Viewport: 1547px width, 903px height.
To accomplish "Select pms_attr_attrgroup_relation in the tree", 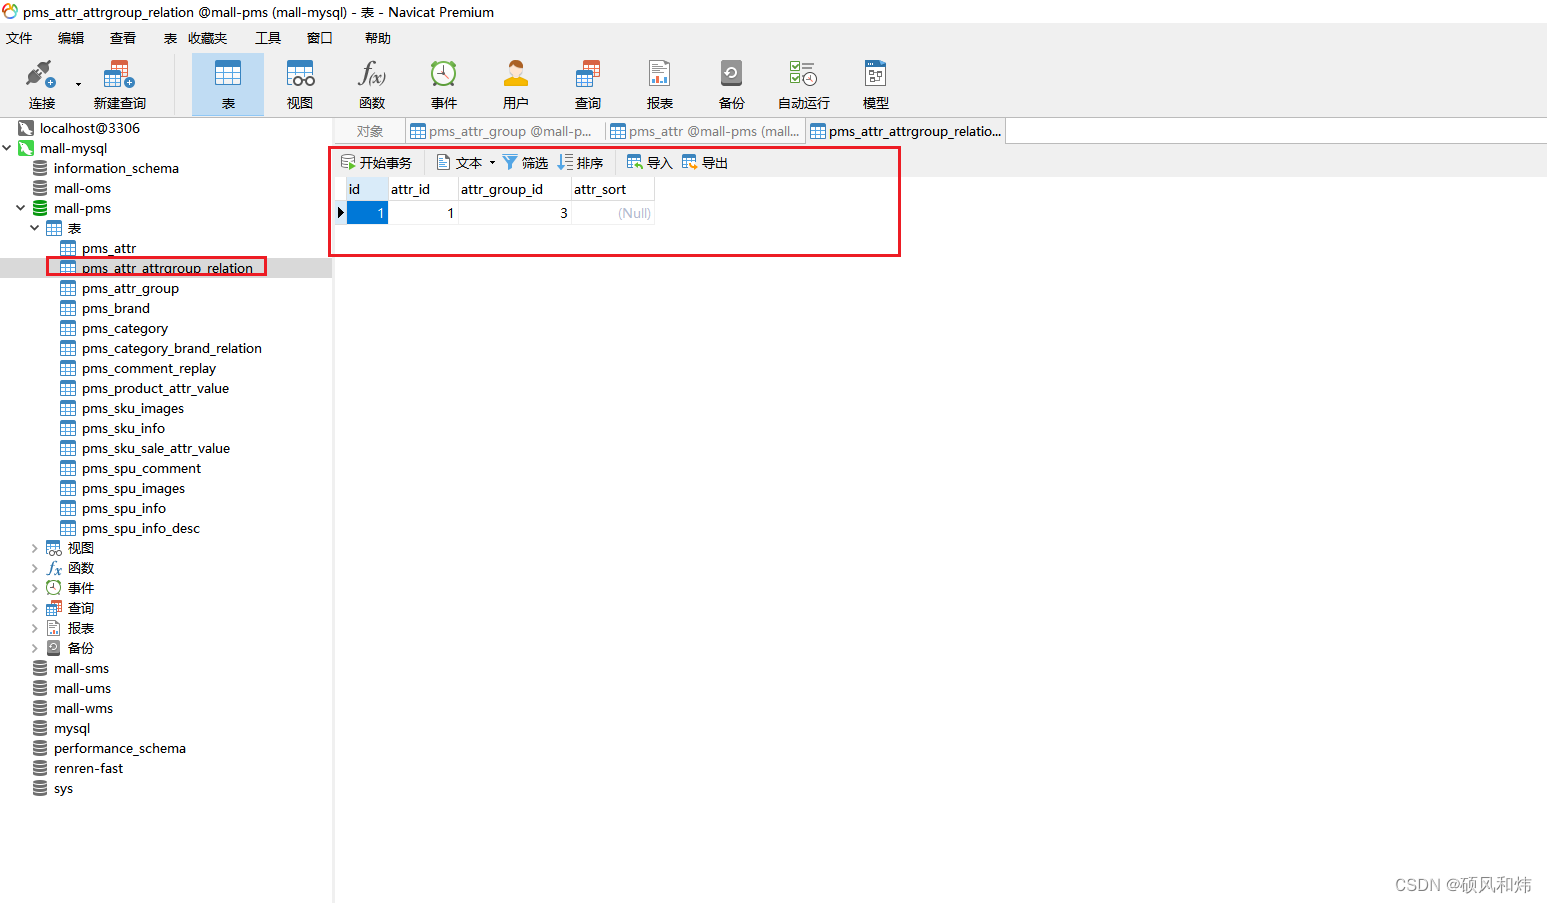I will (167, 268).
